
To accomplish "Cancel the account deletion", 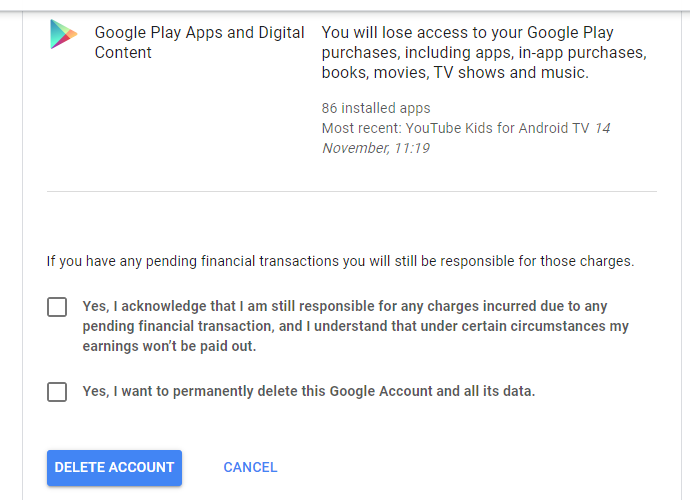I will point(250,467).
